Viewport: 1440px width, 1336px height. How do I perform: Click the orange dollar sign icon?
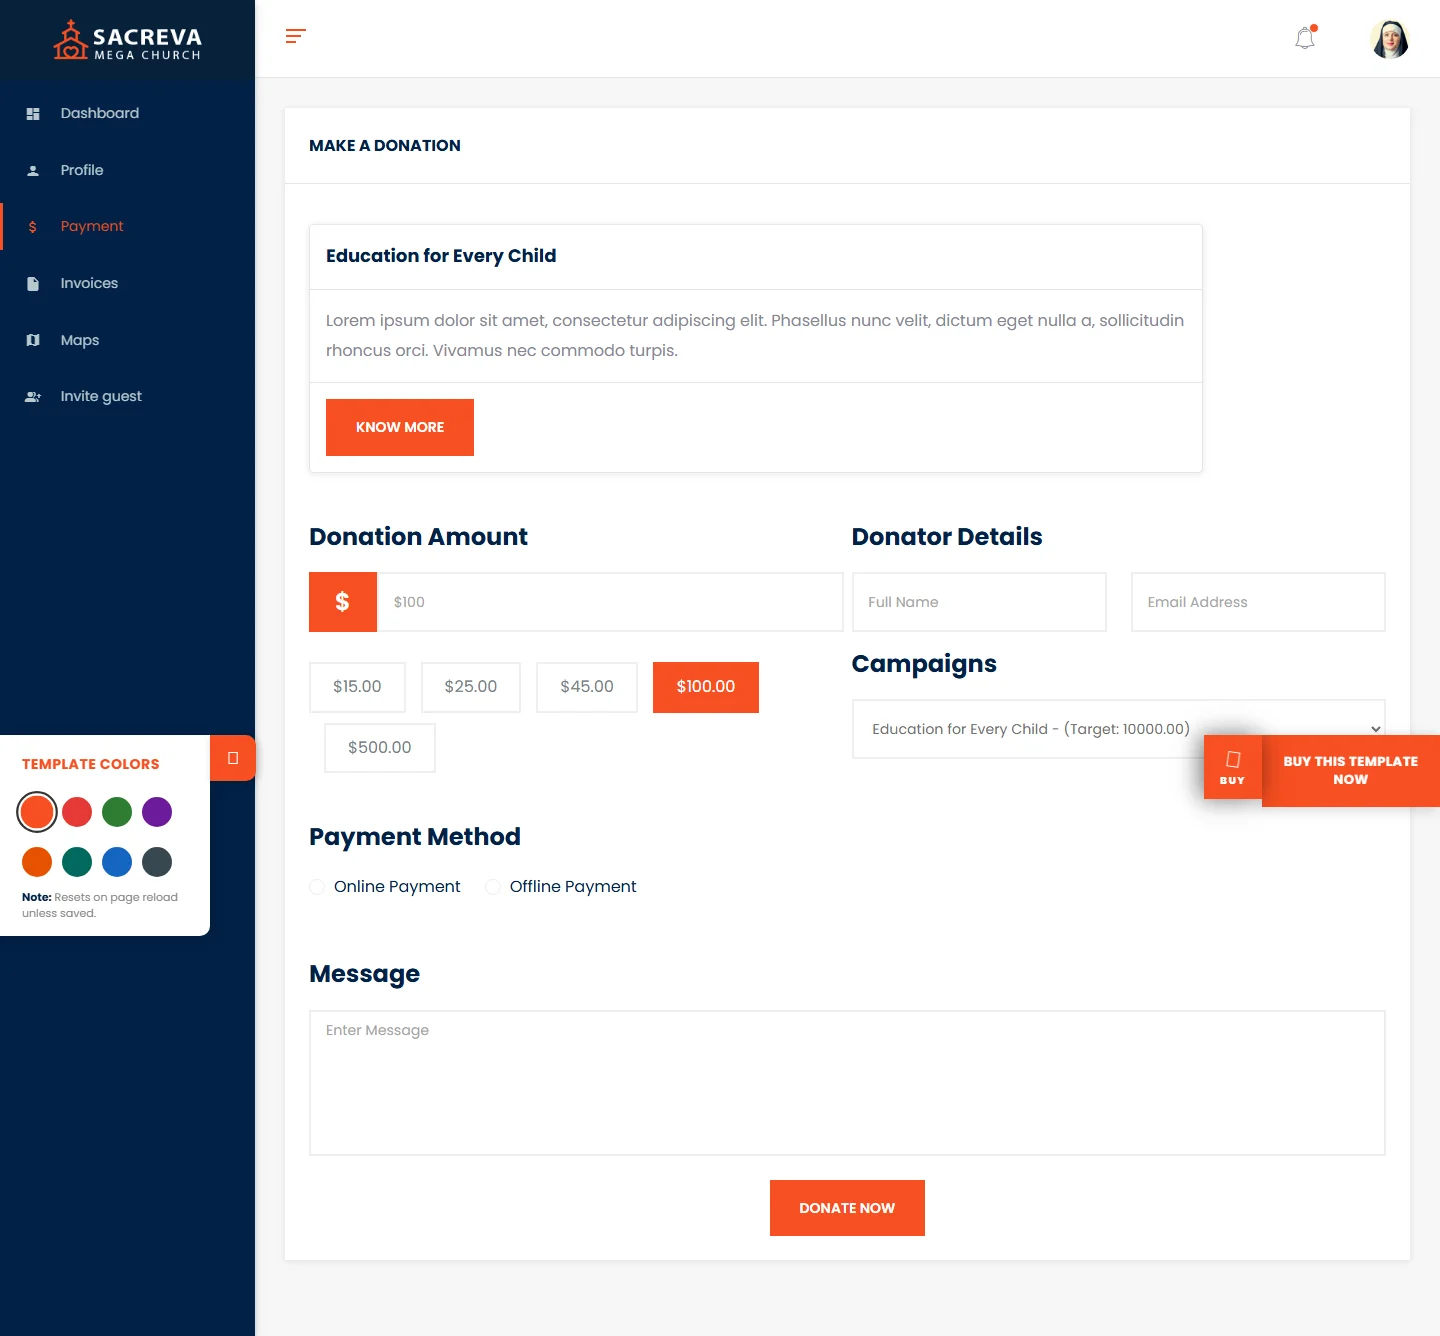pos(342,602)
